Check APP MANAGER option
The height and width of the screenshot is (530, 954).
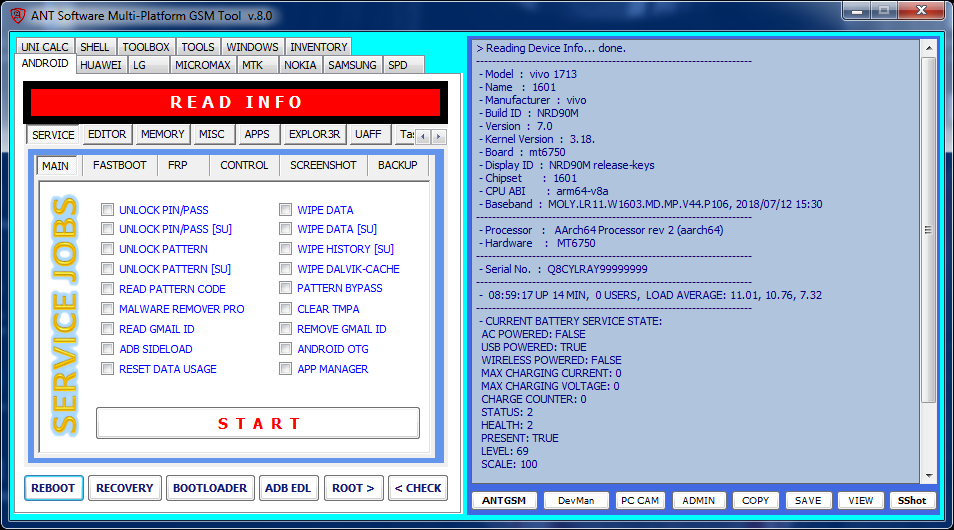(285, 369)
